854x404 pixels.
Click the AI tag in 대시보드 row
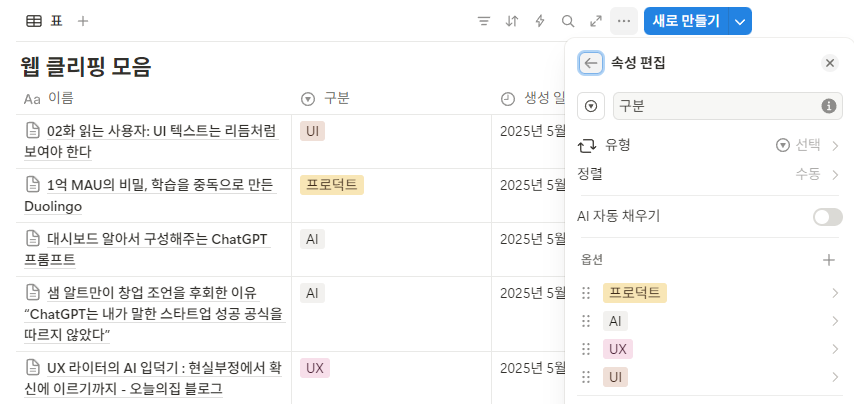click(312, 239)
